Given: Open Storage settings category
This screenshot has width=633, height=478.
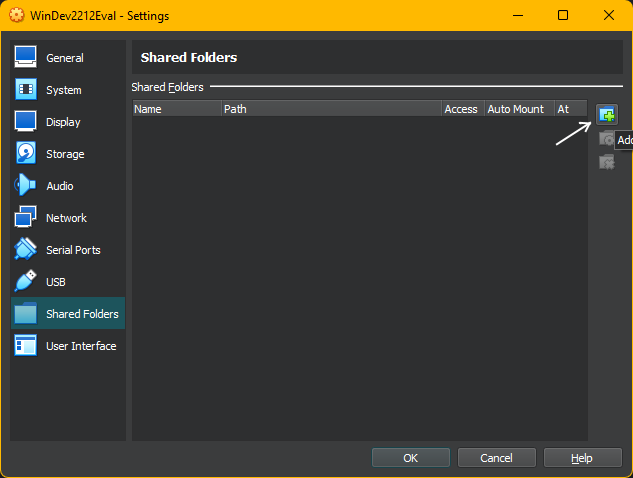Looking at the screenshot, I should (x=68, y=153).
